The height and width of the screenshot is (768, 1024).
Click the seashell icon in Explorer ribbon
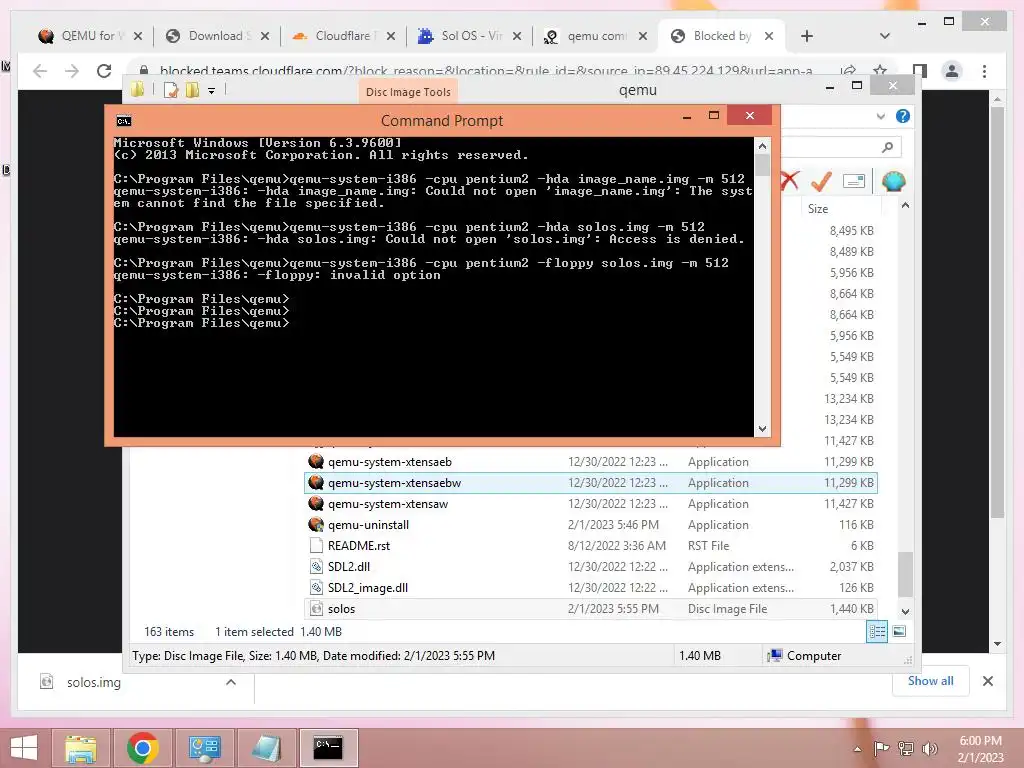[x=893, y=180]
